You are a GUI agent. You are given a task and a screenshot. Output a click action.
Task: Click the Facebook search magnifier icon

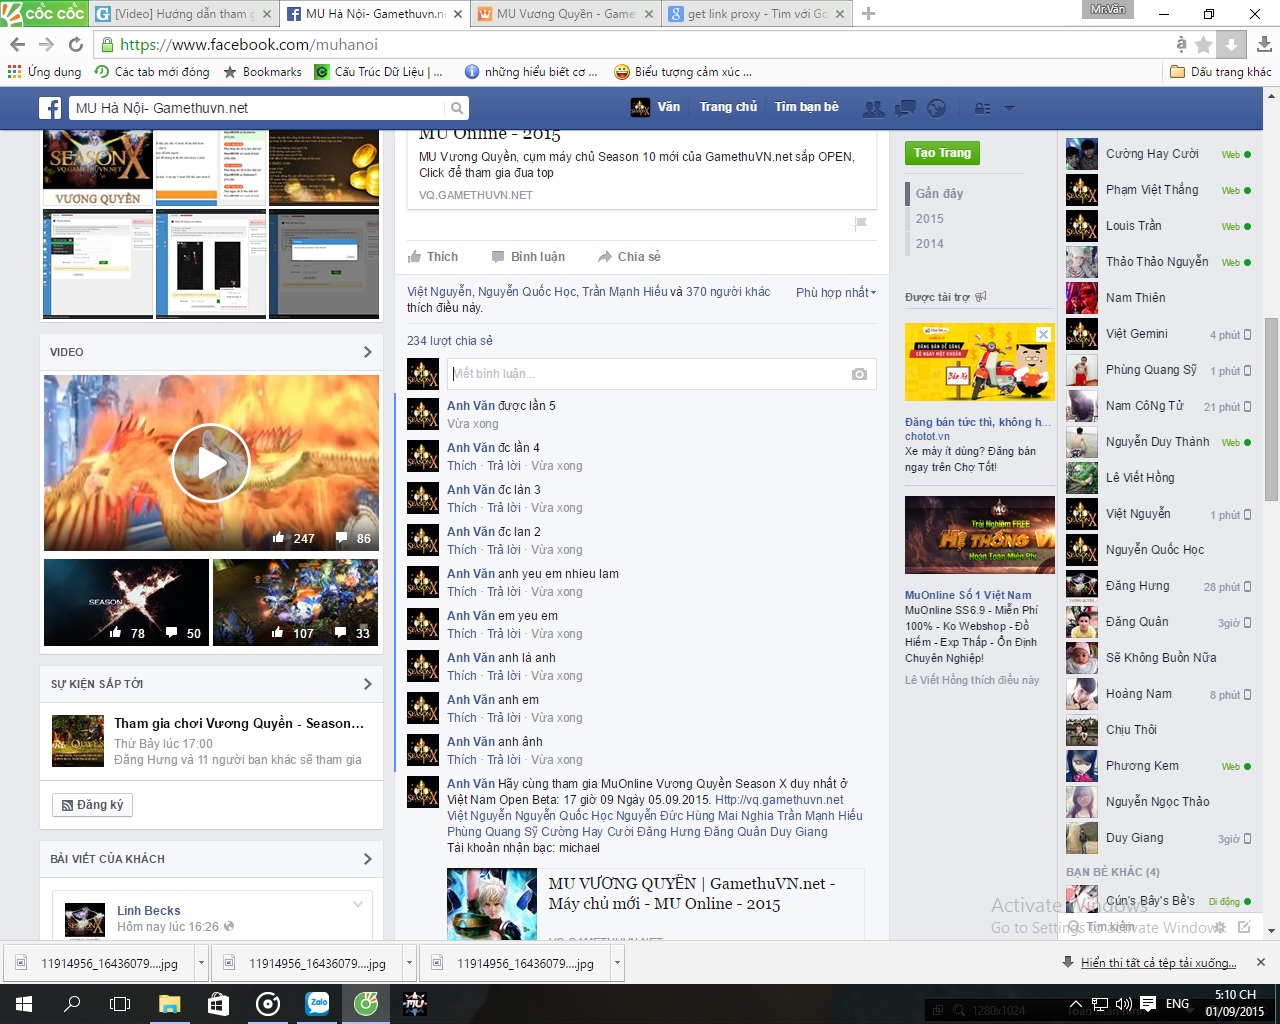(x=457, y=108)
